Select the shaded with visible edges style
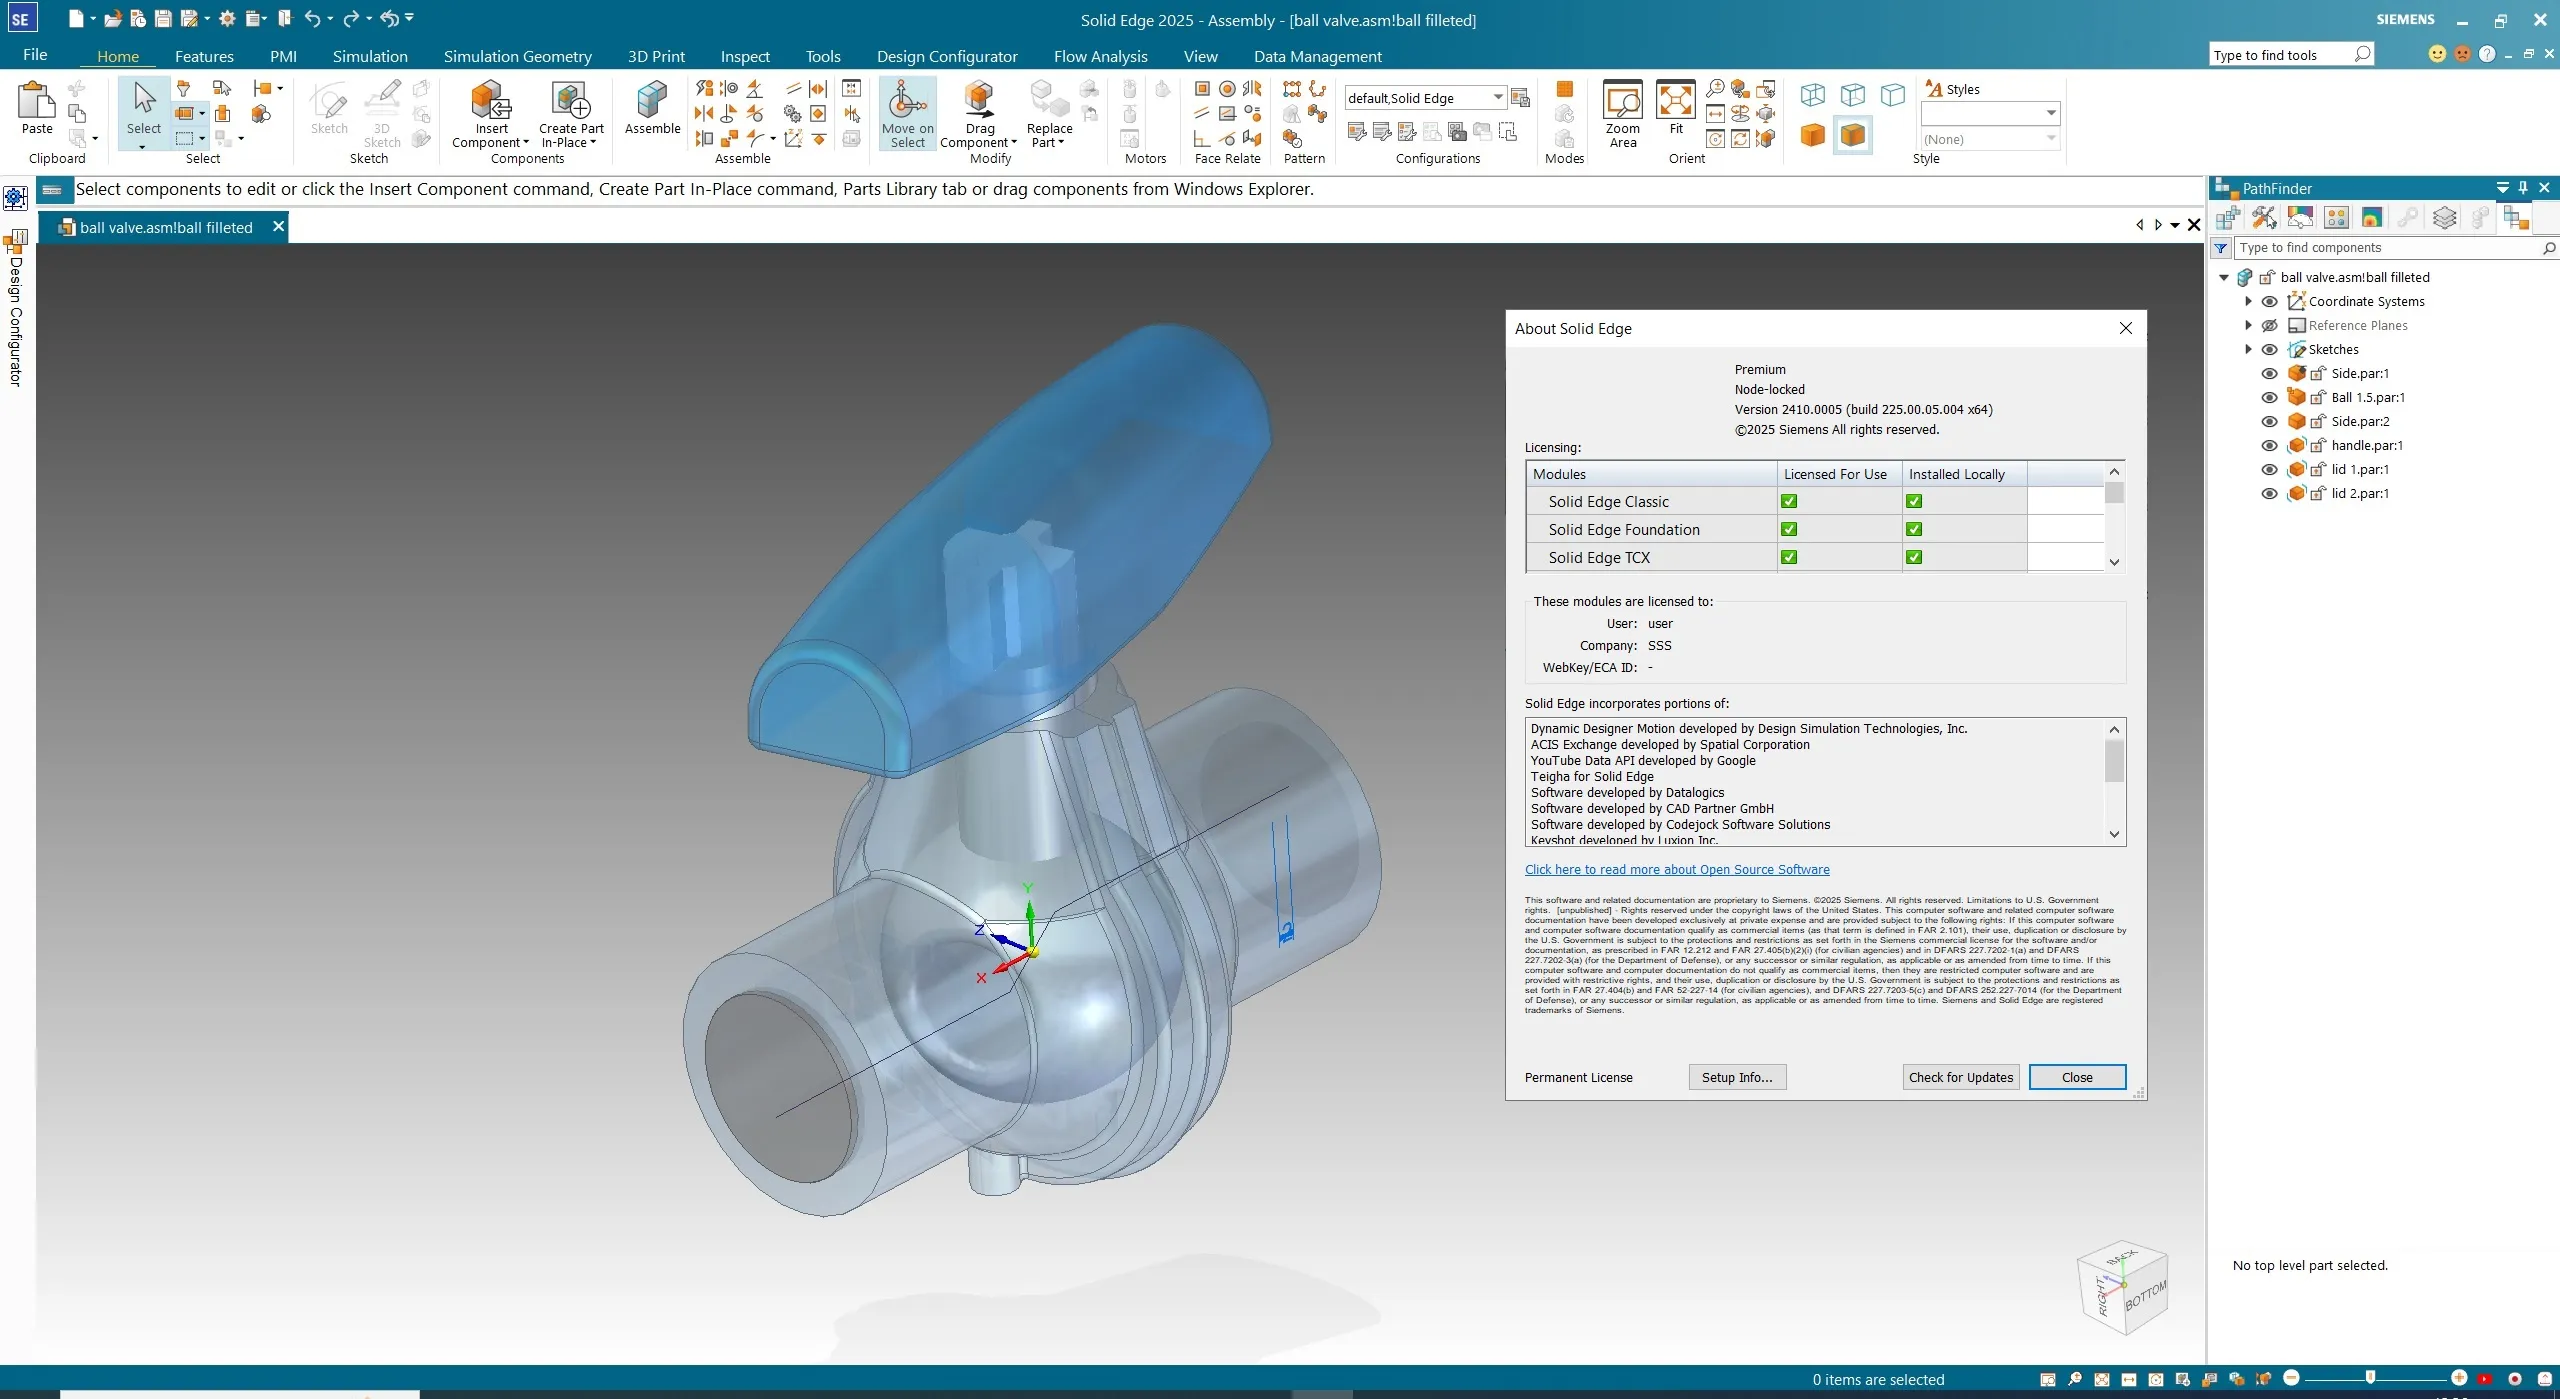2560x1399 pixels. (x=1852, y=135)
